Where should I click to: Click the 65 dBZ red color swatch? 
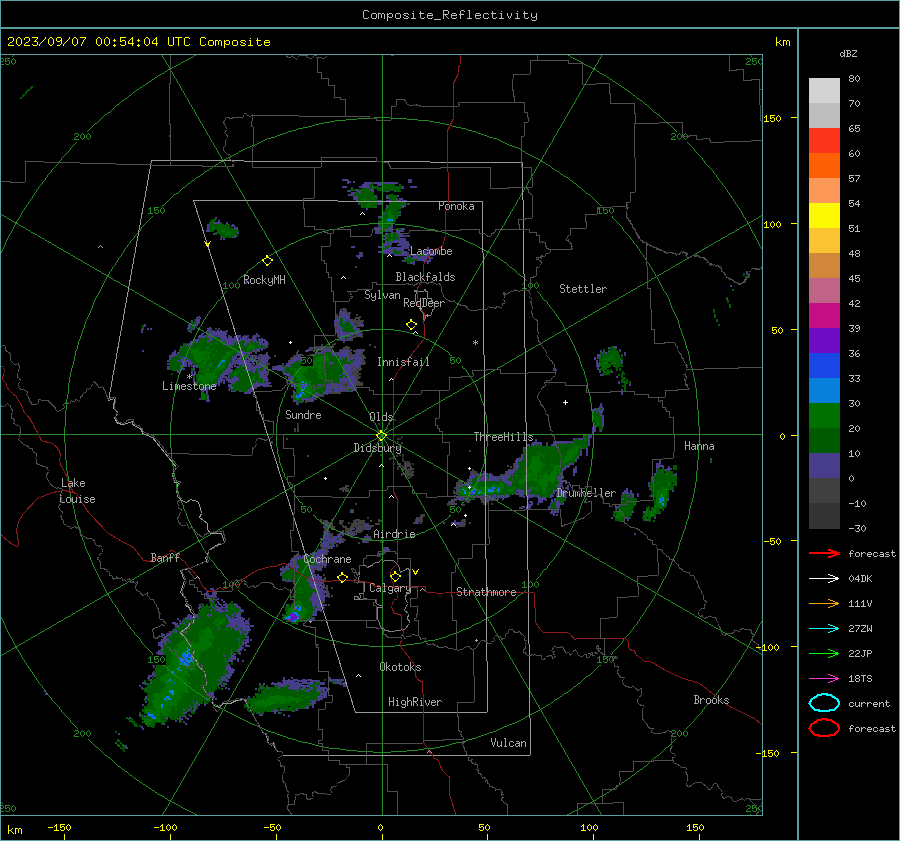pyautogui.click(x=824, y=140)
